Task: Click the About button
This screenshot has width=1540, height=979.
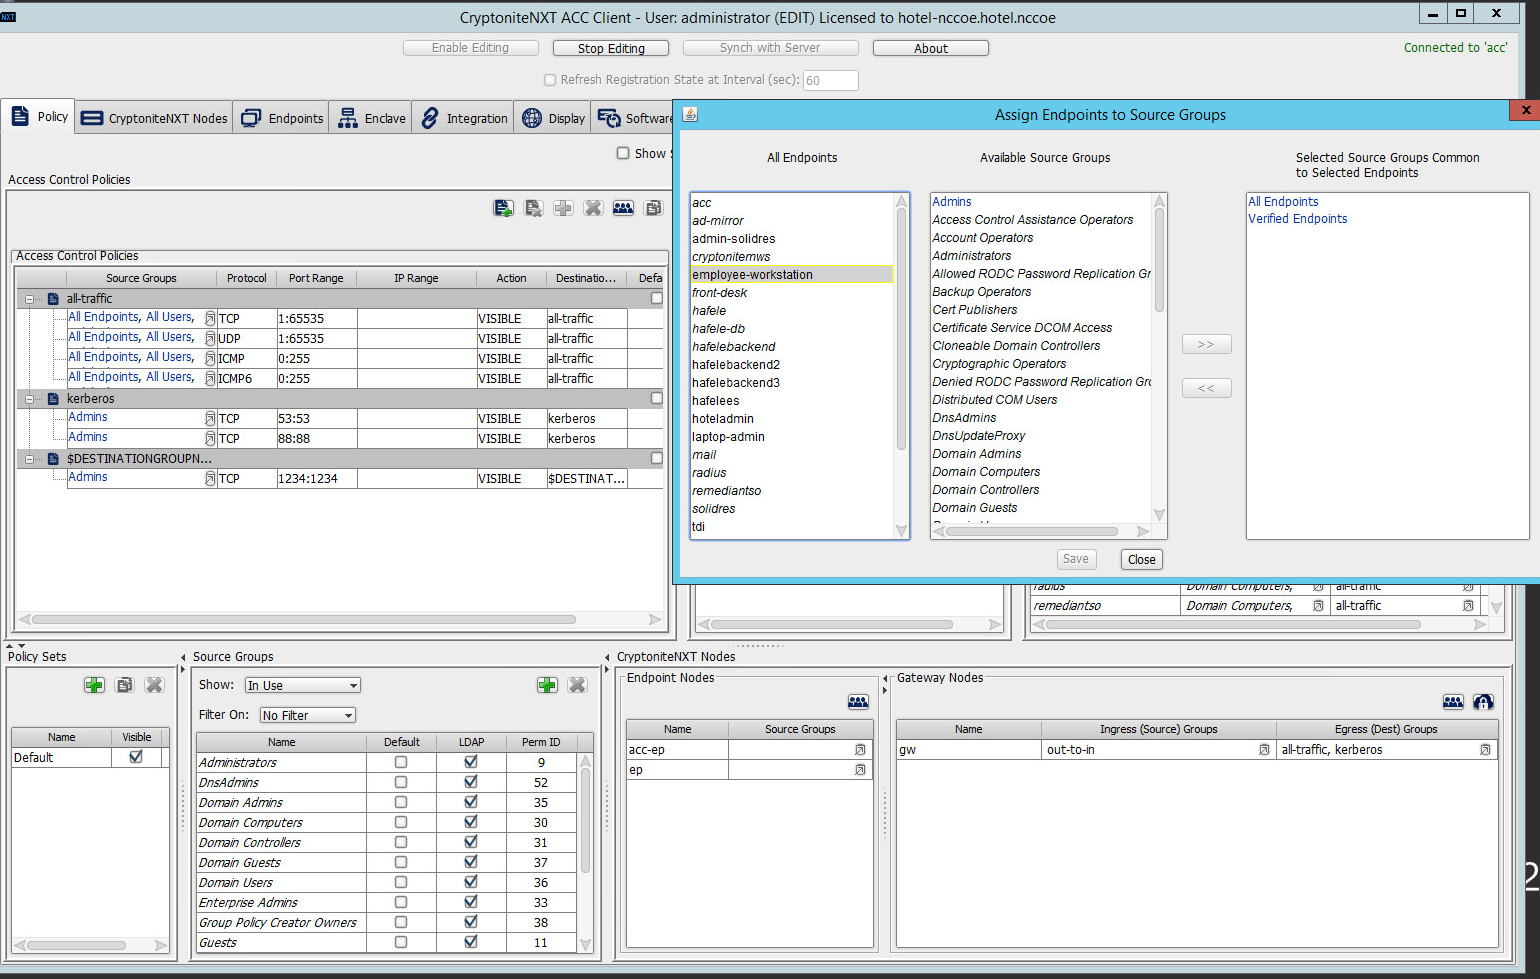Action: [x=931, y=48]
